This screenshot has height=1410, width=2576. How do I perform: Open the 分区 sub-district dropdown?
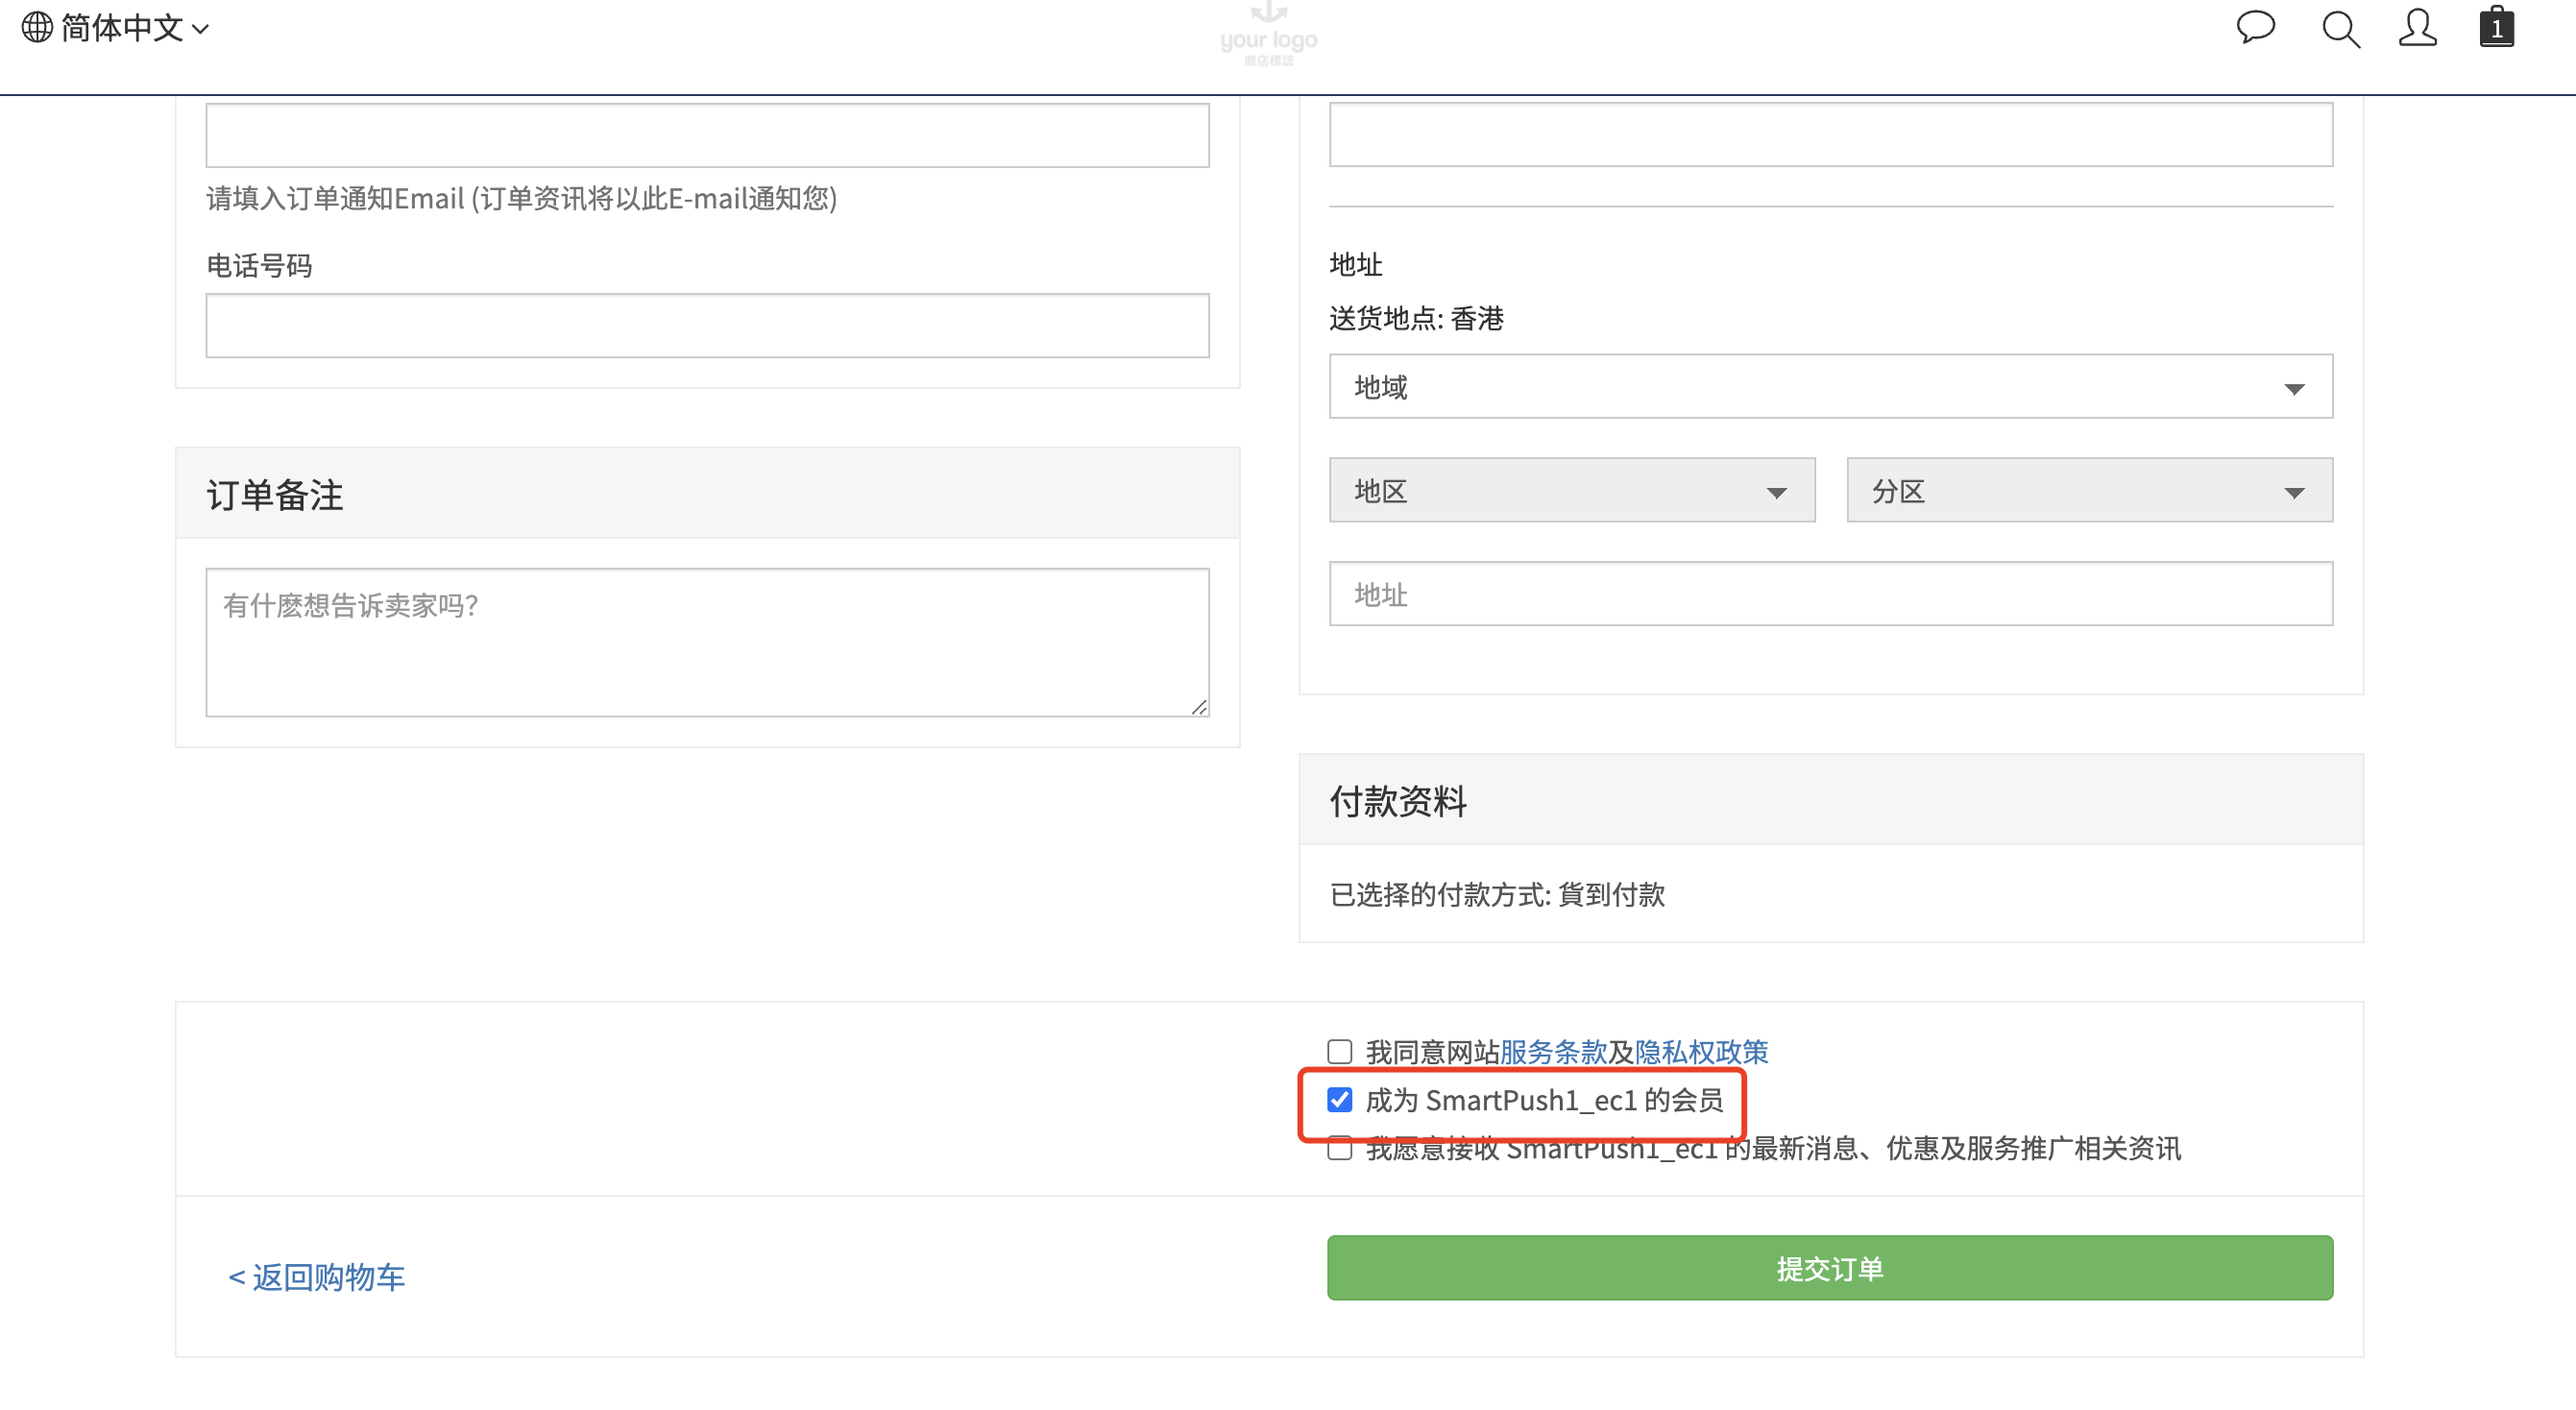click(x=2089, y=490)
